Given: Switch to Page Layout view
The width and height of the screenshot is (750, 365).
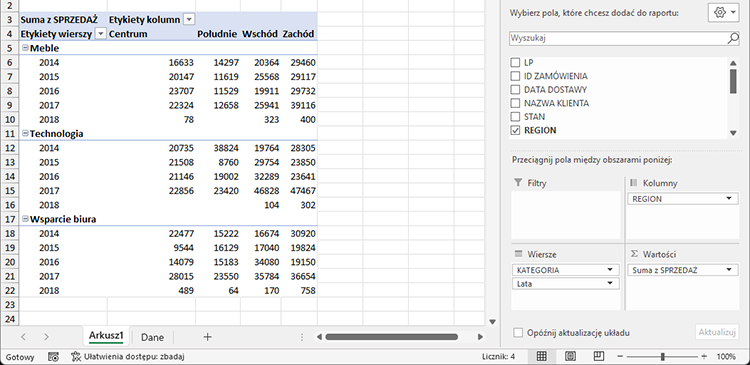Looking at the screenshot, I should pos(570,356).
